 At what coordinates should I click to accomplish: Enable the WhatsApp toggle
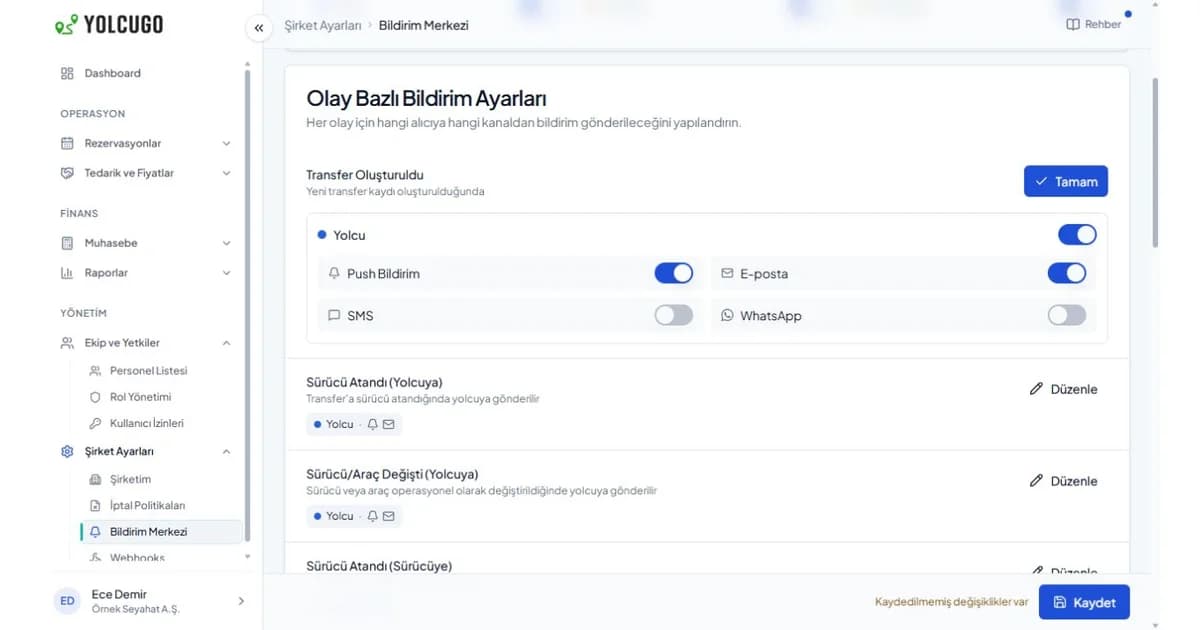(x=1067, y=315)
